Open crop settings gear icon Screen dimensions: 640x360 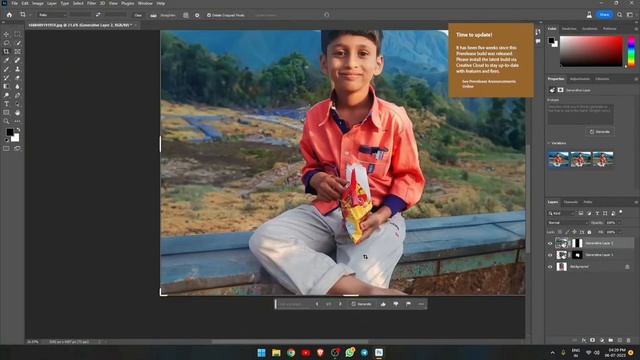197,15
